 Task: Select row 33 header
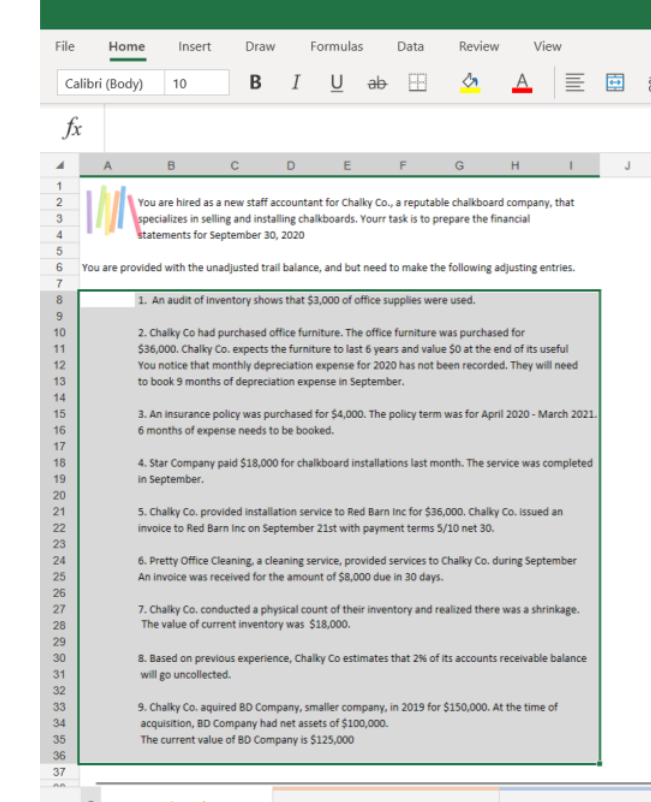point(59,707)
